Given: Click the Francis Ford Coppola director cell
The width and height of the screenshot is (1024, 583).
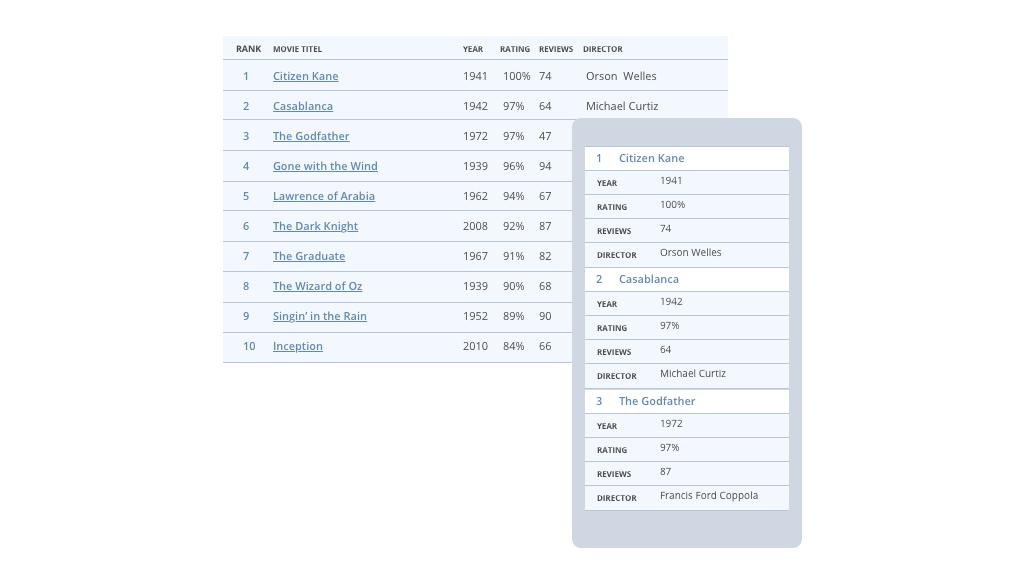Looking at the screenshot, I should click(708, 496).
